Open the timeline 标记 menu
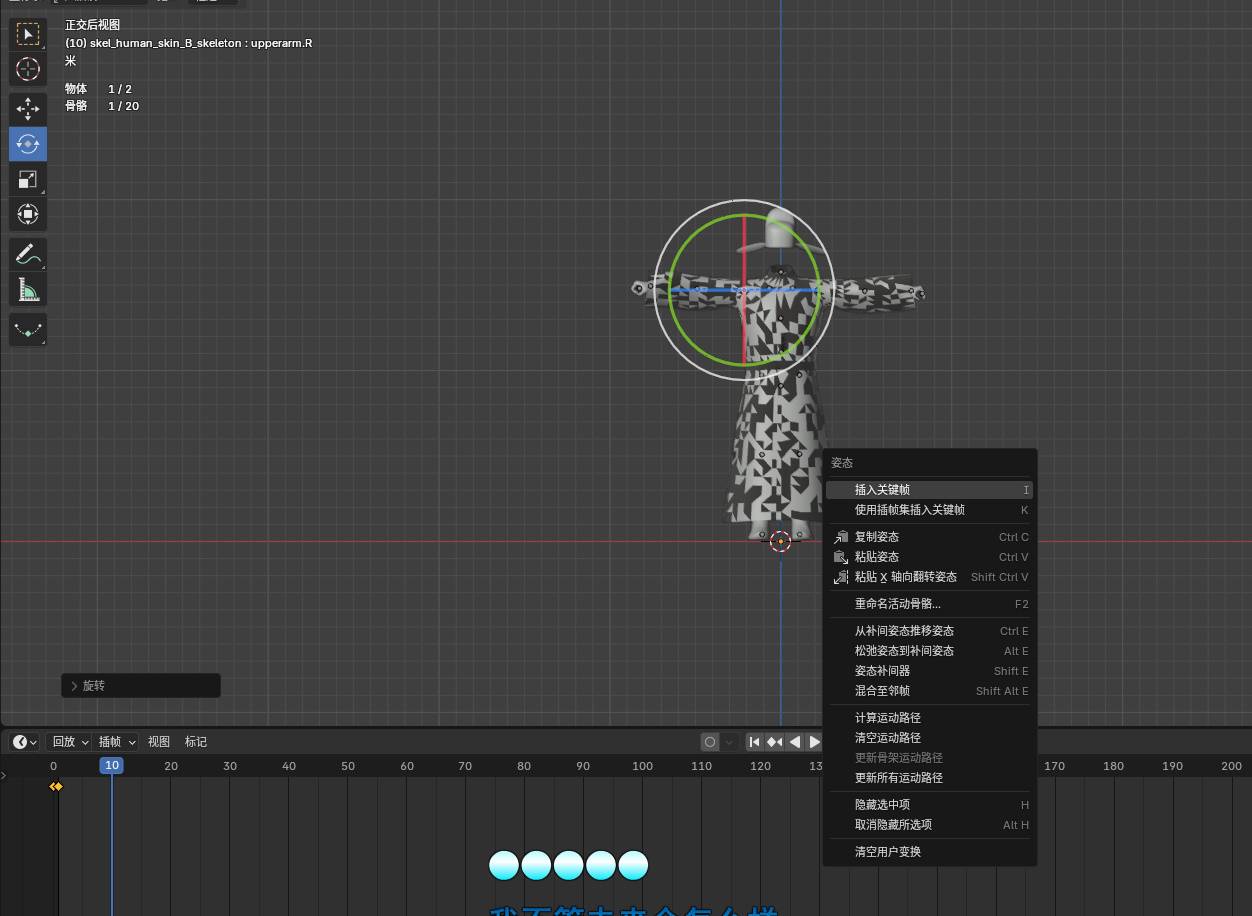This screenshot has width=1252, height=916. [196, 742]
